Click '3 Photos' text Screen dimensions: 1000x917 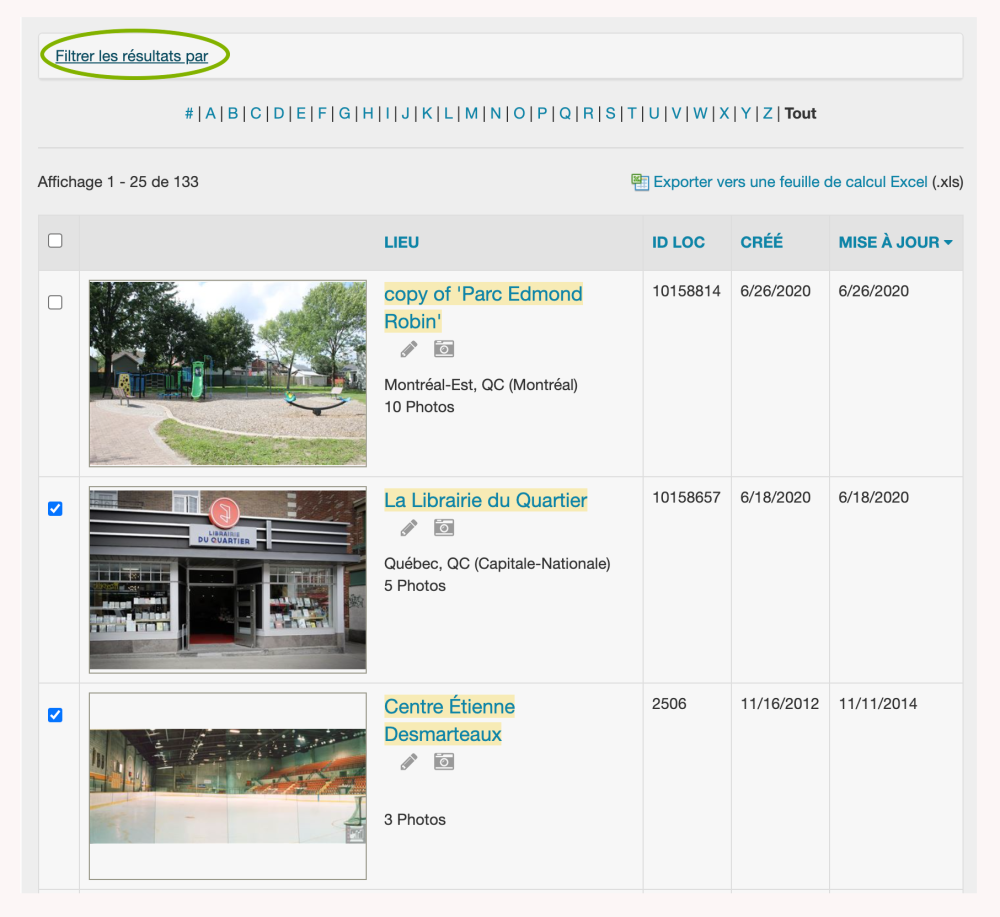click(415, 819)
